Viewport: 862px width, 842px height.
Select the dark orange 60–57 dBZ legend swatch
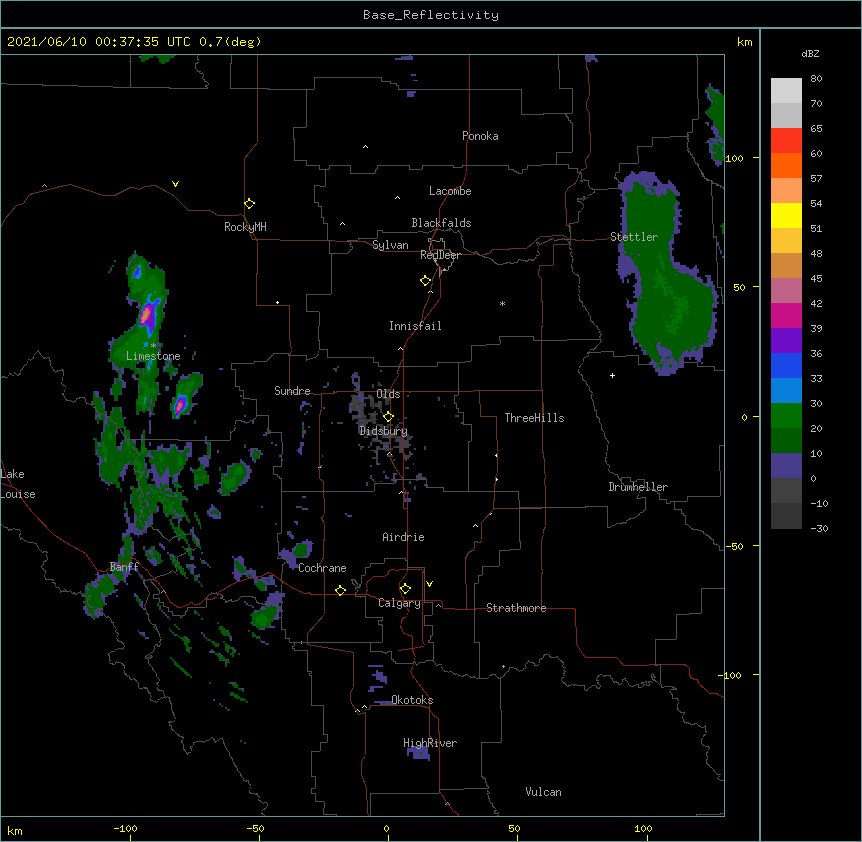pos(786,165)
